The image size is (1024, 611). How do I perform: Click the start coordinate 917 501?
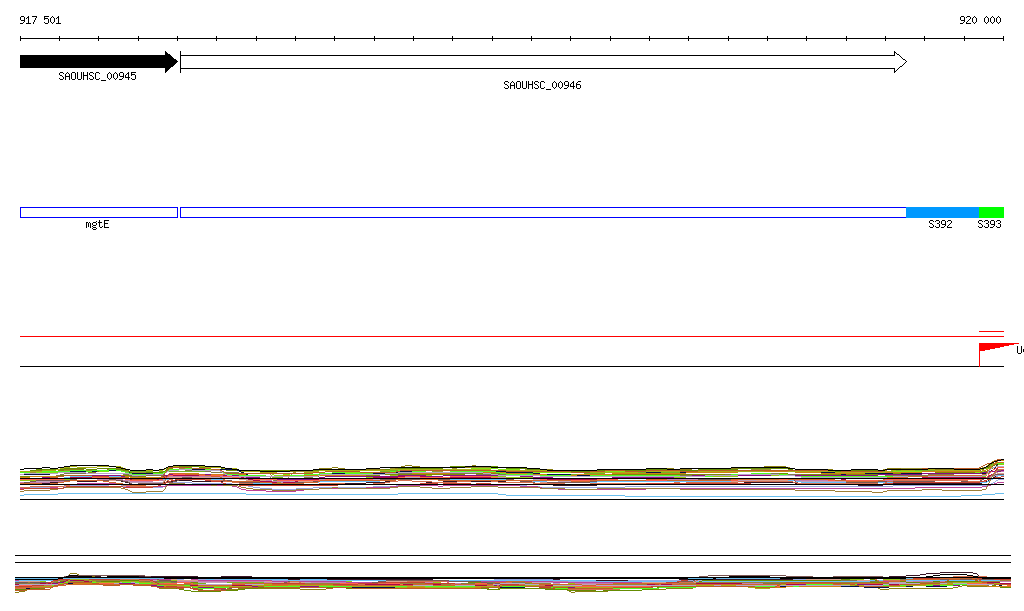pos(40,20)
